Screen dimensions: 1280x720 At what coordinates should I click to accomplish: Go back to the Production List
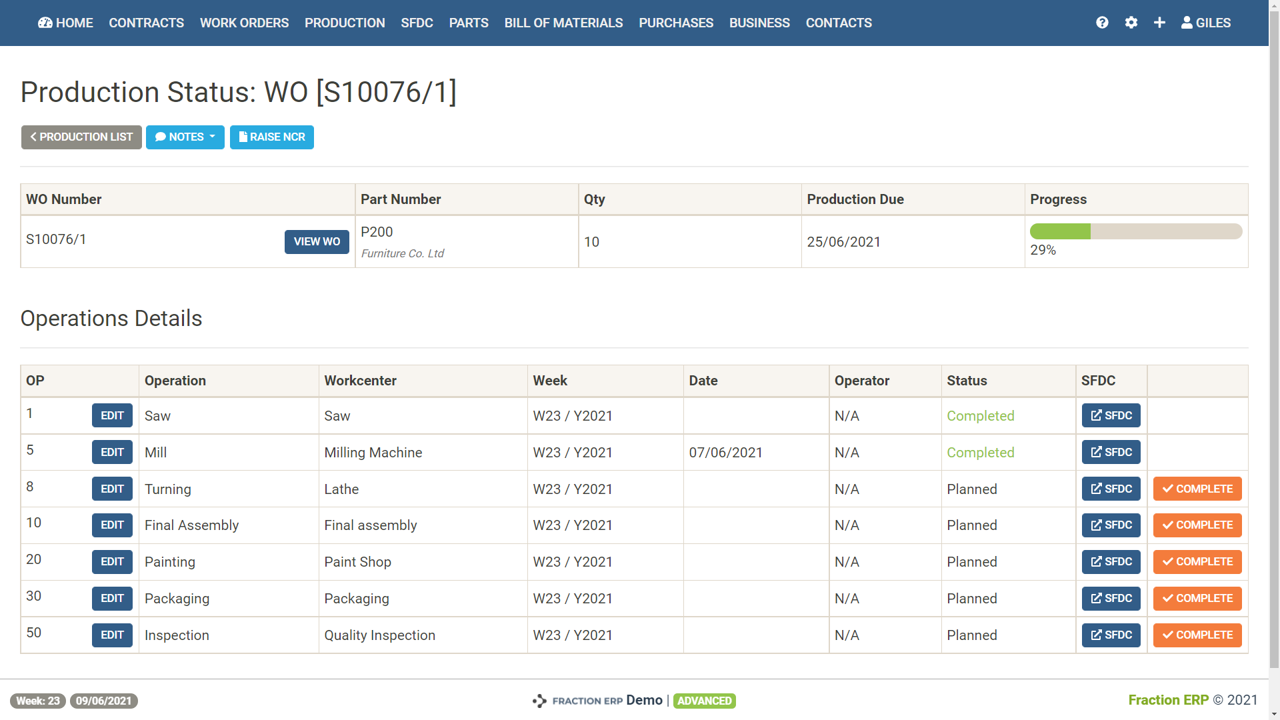click(82, 137)
